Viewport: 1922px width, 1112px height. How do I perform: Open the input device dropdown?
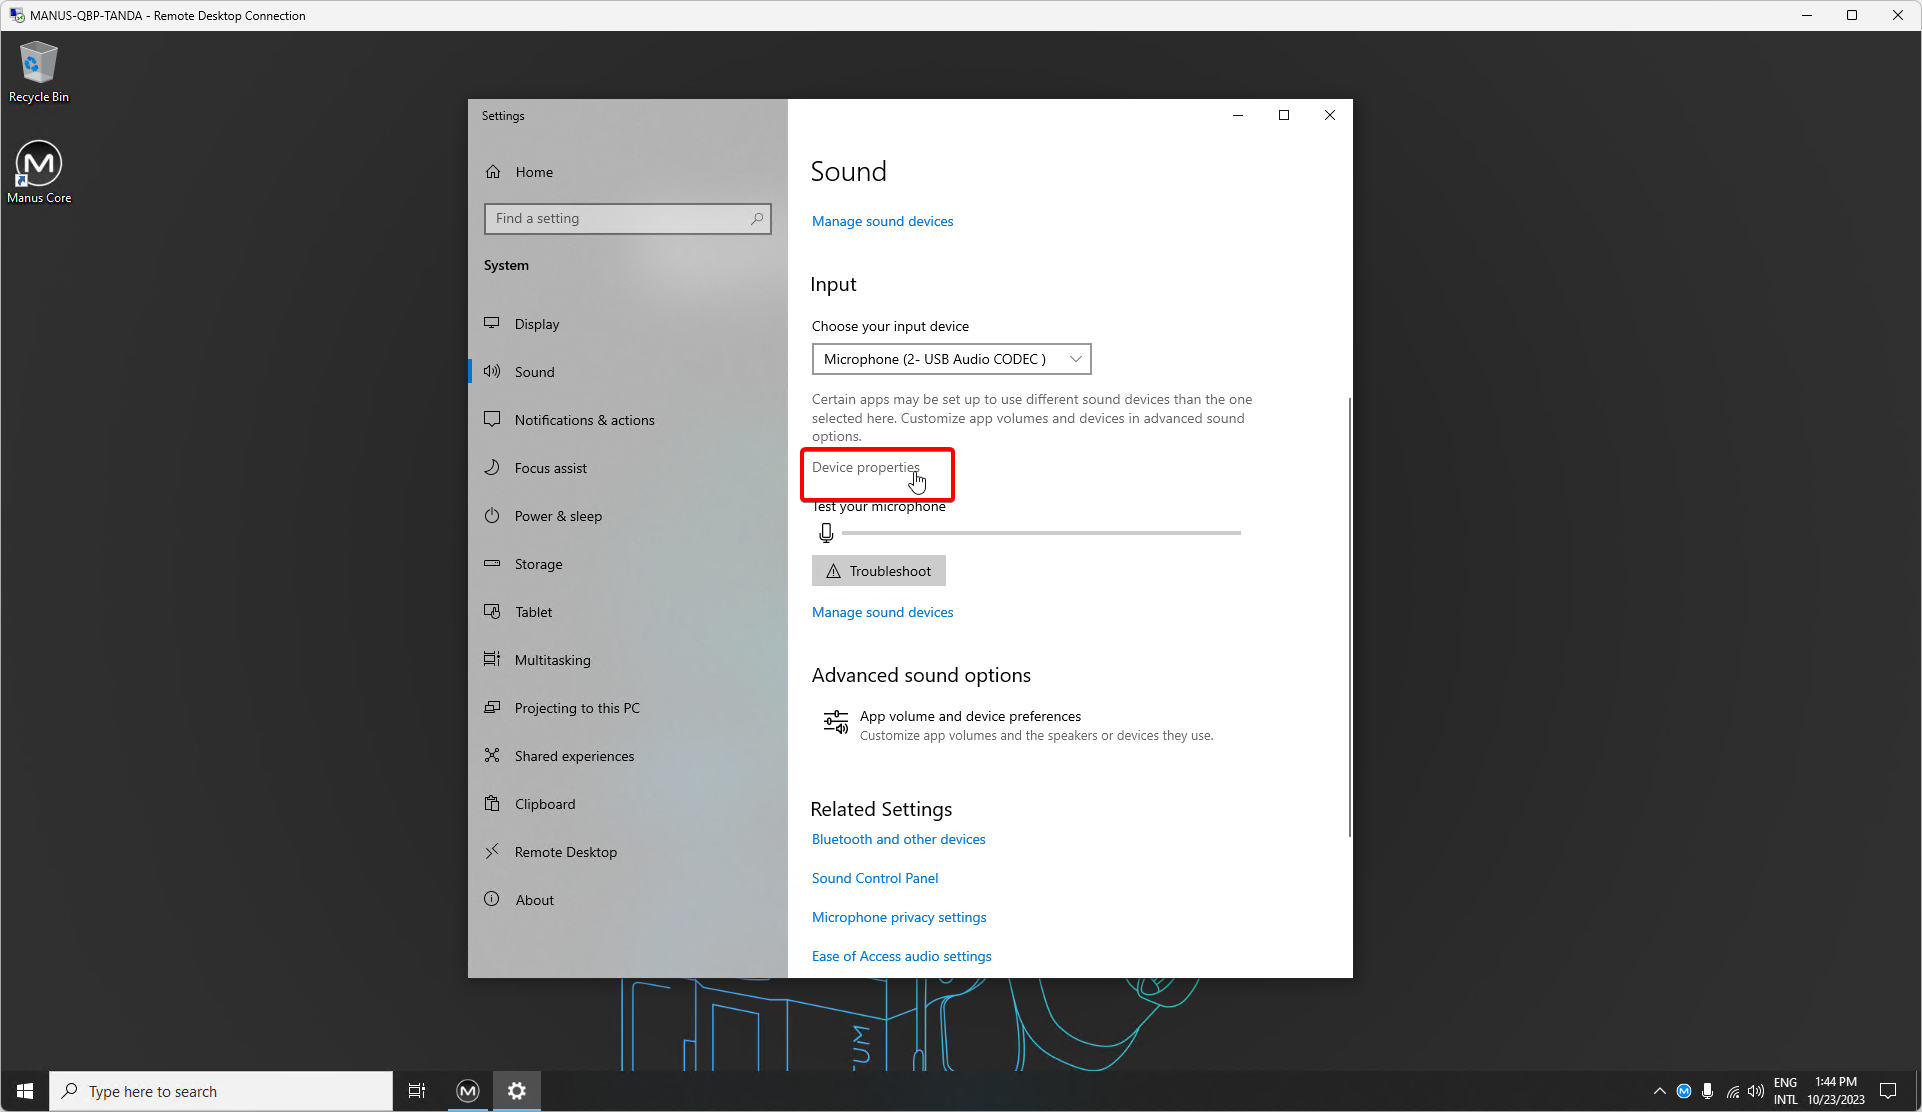(x=950, y=359)
